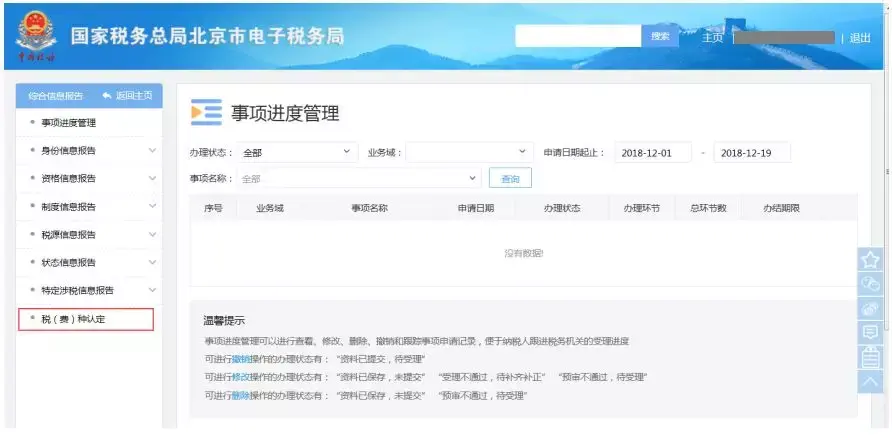
Task: Click the 搜索 search button
Action: [660, 36]
